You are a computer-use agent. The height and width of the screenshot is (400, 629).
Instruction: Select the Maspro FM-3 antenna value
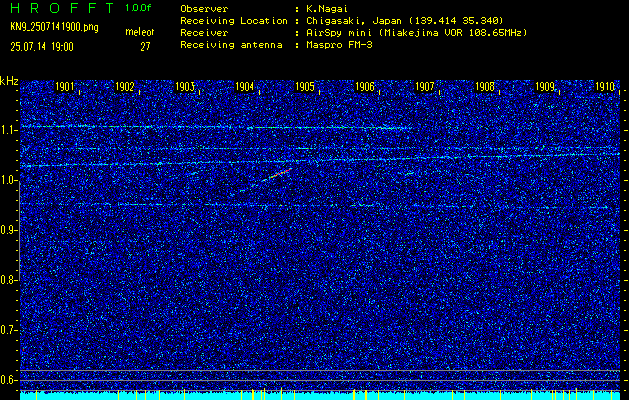click(337, 45)
